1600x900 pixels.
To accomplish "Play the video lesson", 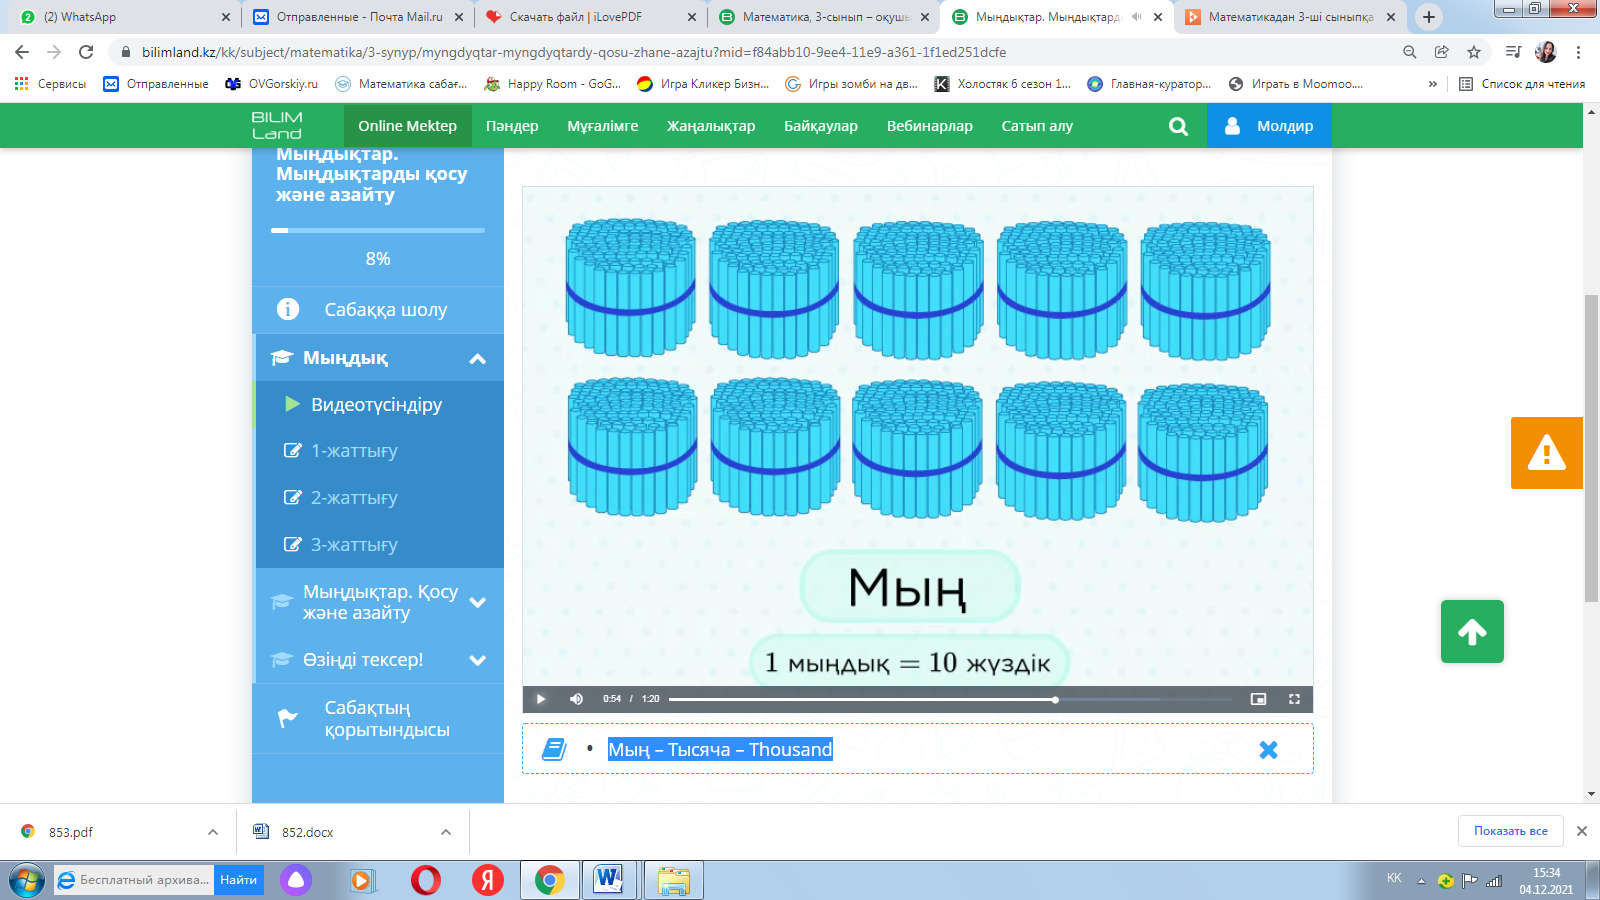I will click(541, 699).
